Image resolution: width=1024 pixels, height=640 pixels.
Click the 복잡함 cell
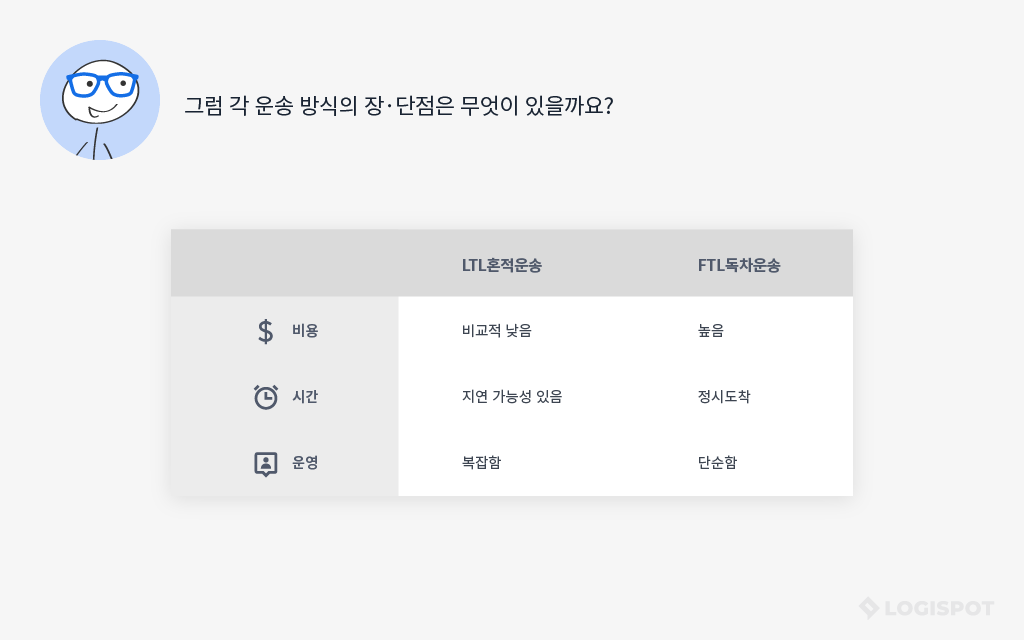[481, 463]
